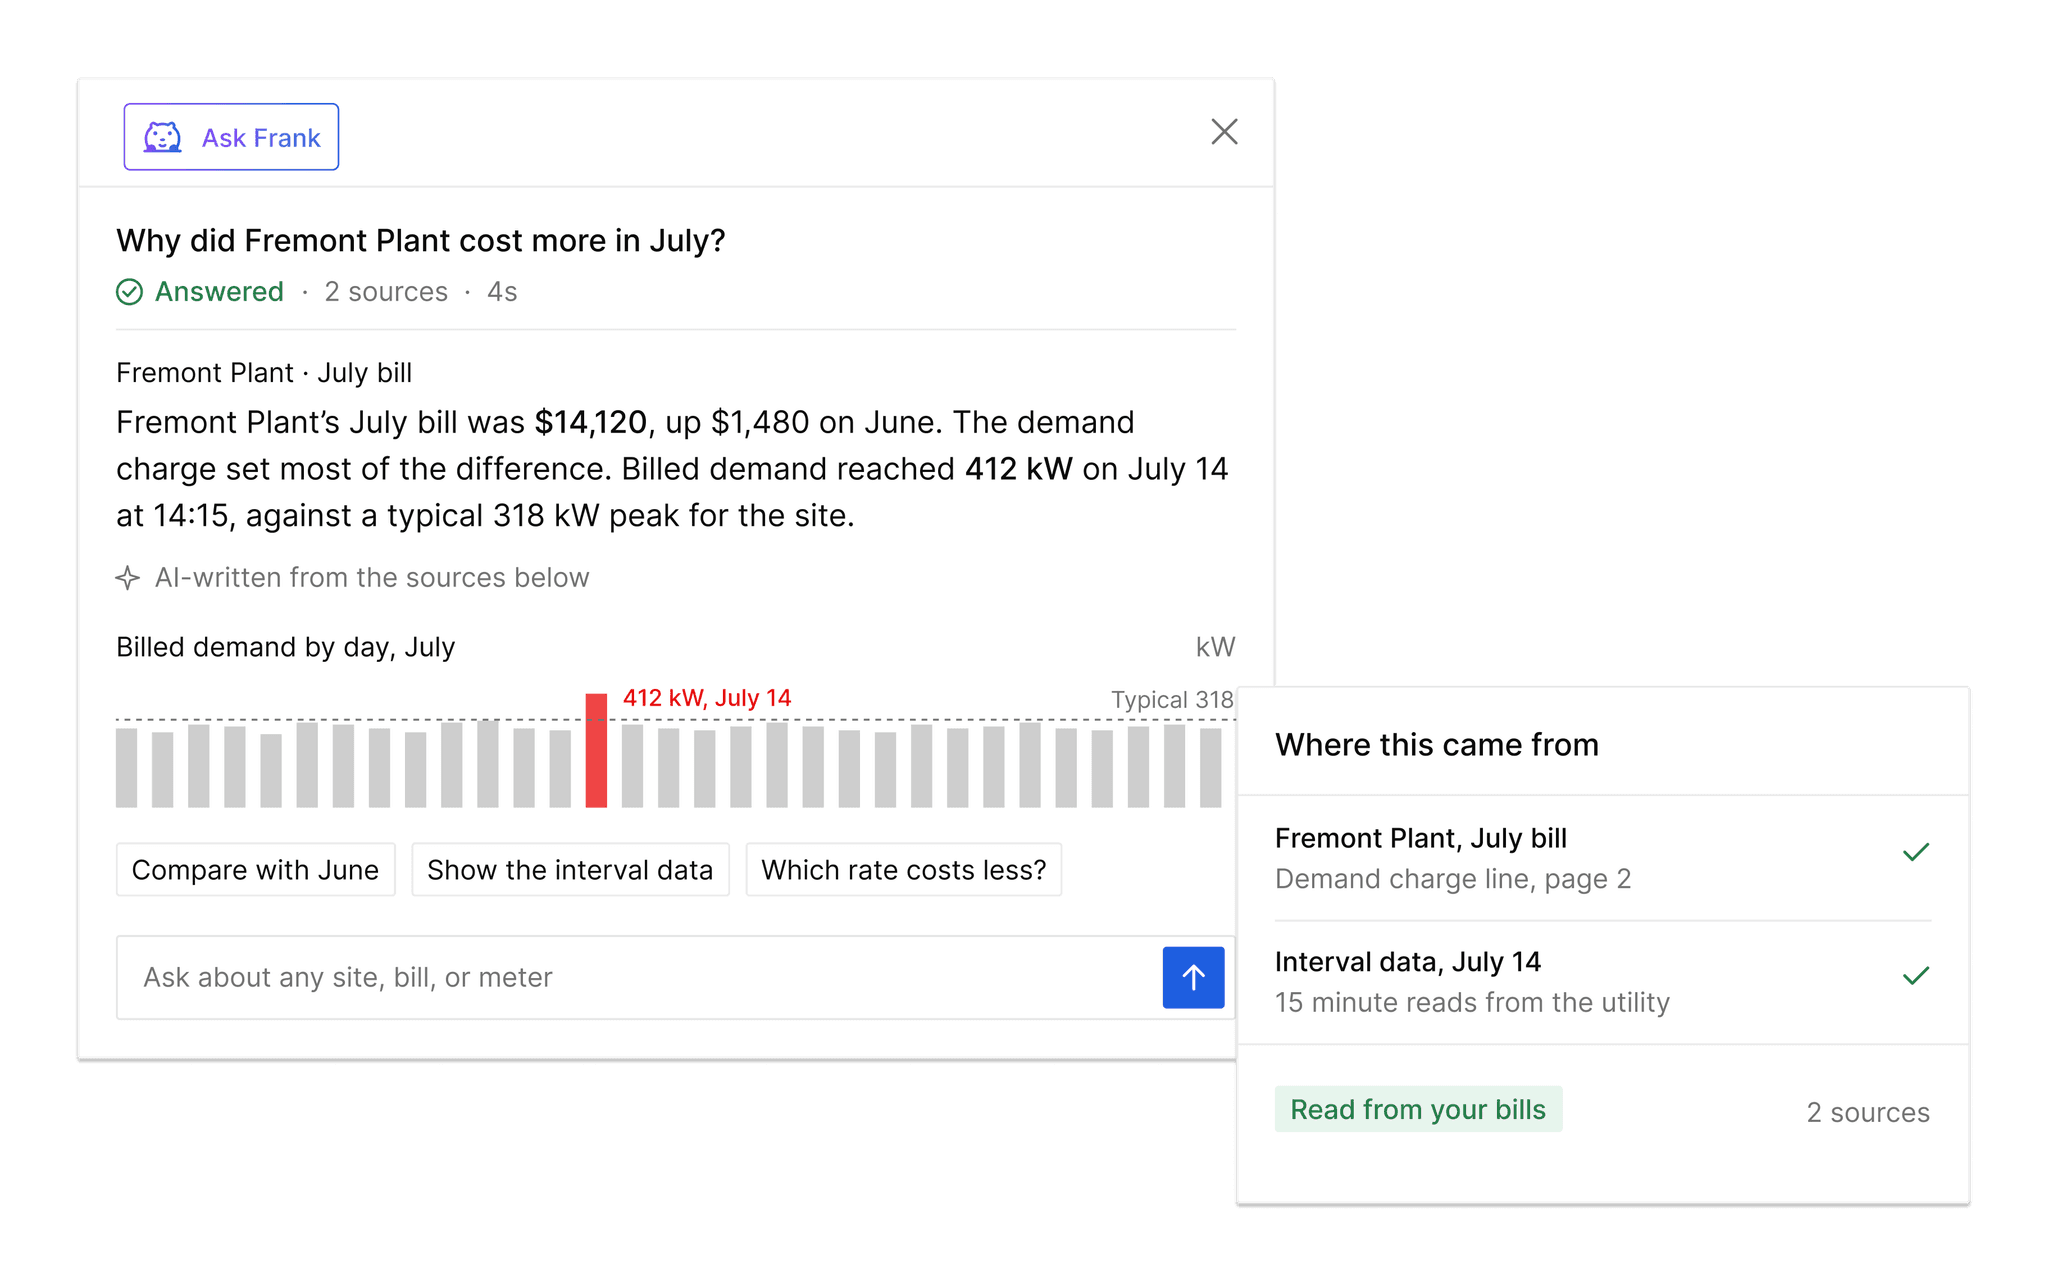Click the Demand charge line, page 2 text
Image resolution: width=2048 pixels, height=1281 pixels.
[1453, 879]
